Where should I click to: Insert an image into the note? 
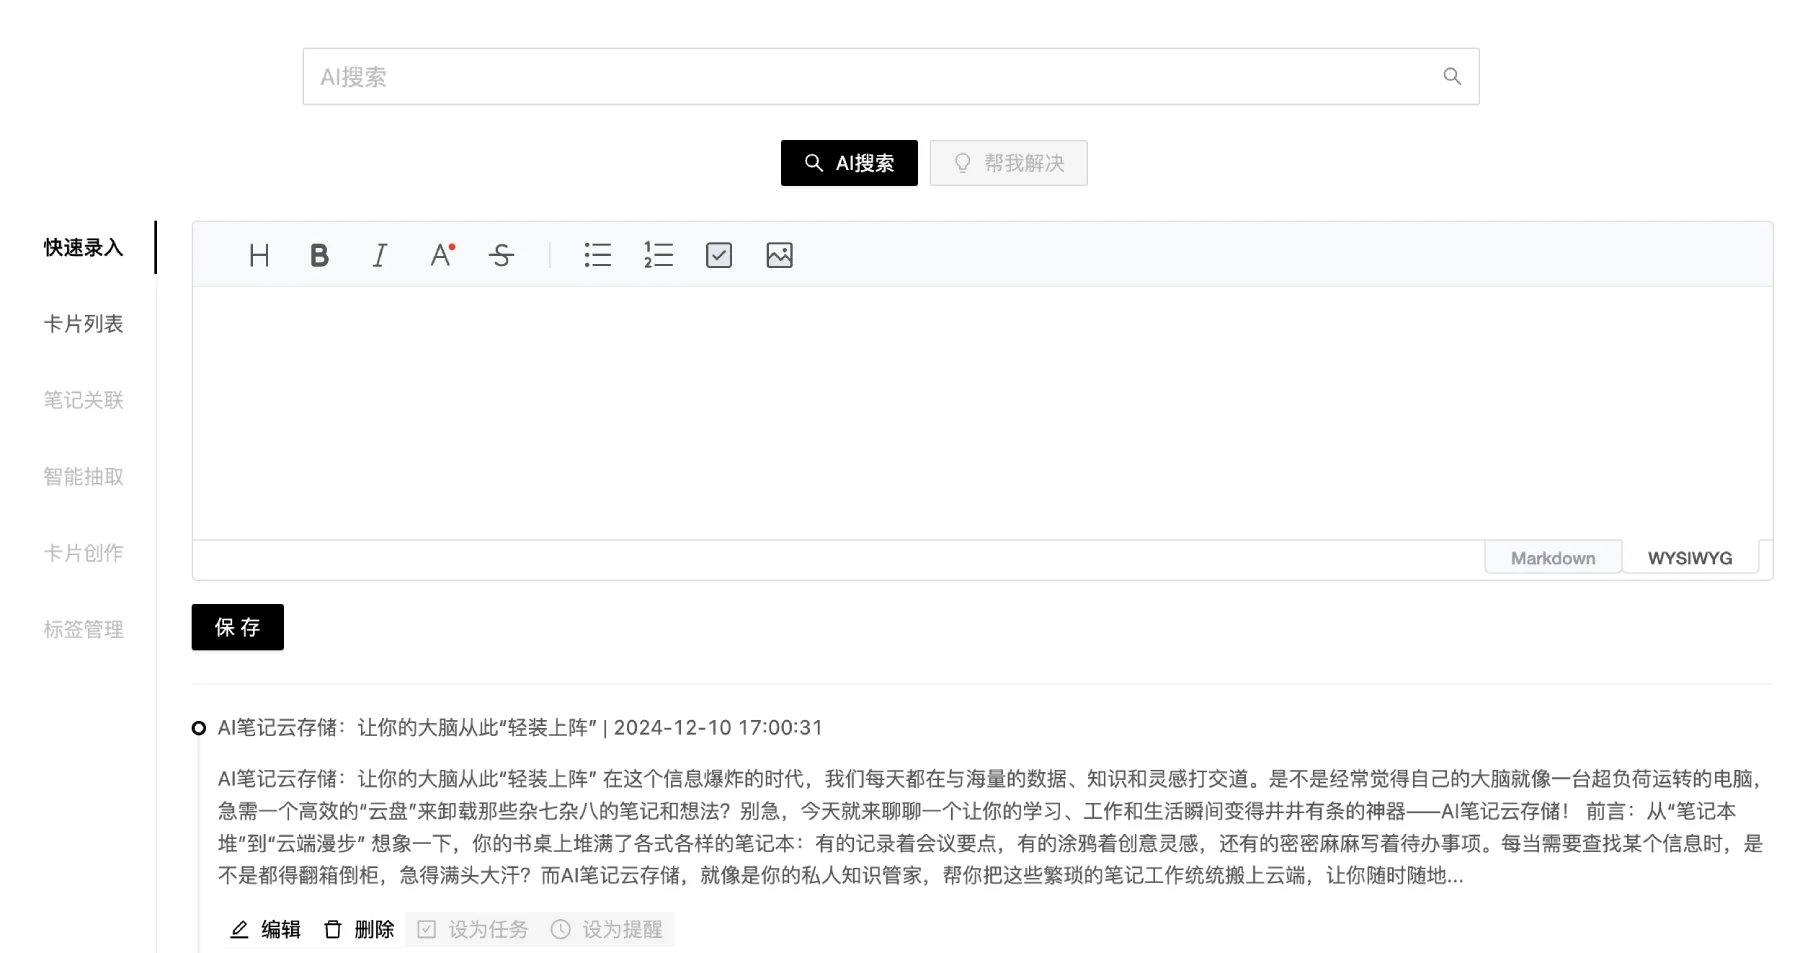point(779,255)
